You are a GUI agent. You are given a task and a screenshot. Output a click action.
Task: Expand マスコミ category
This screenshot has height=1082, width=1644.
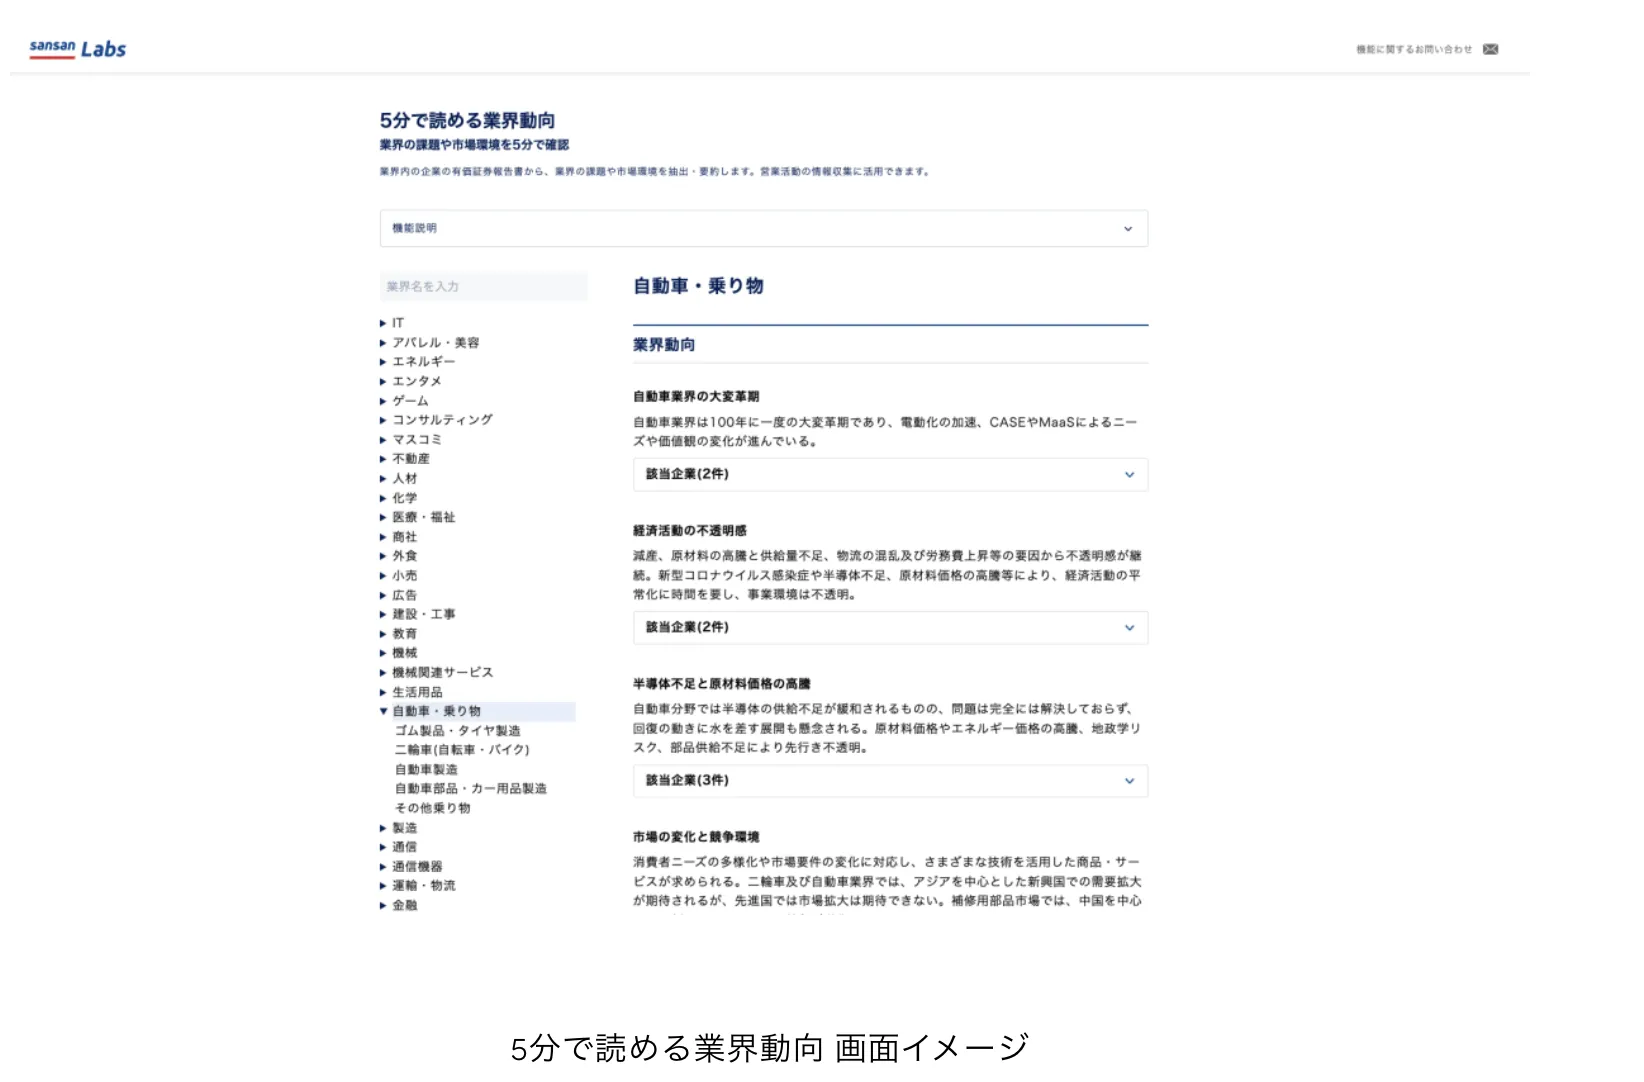pyautogui.click(x=410, y=439)
